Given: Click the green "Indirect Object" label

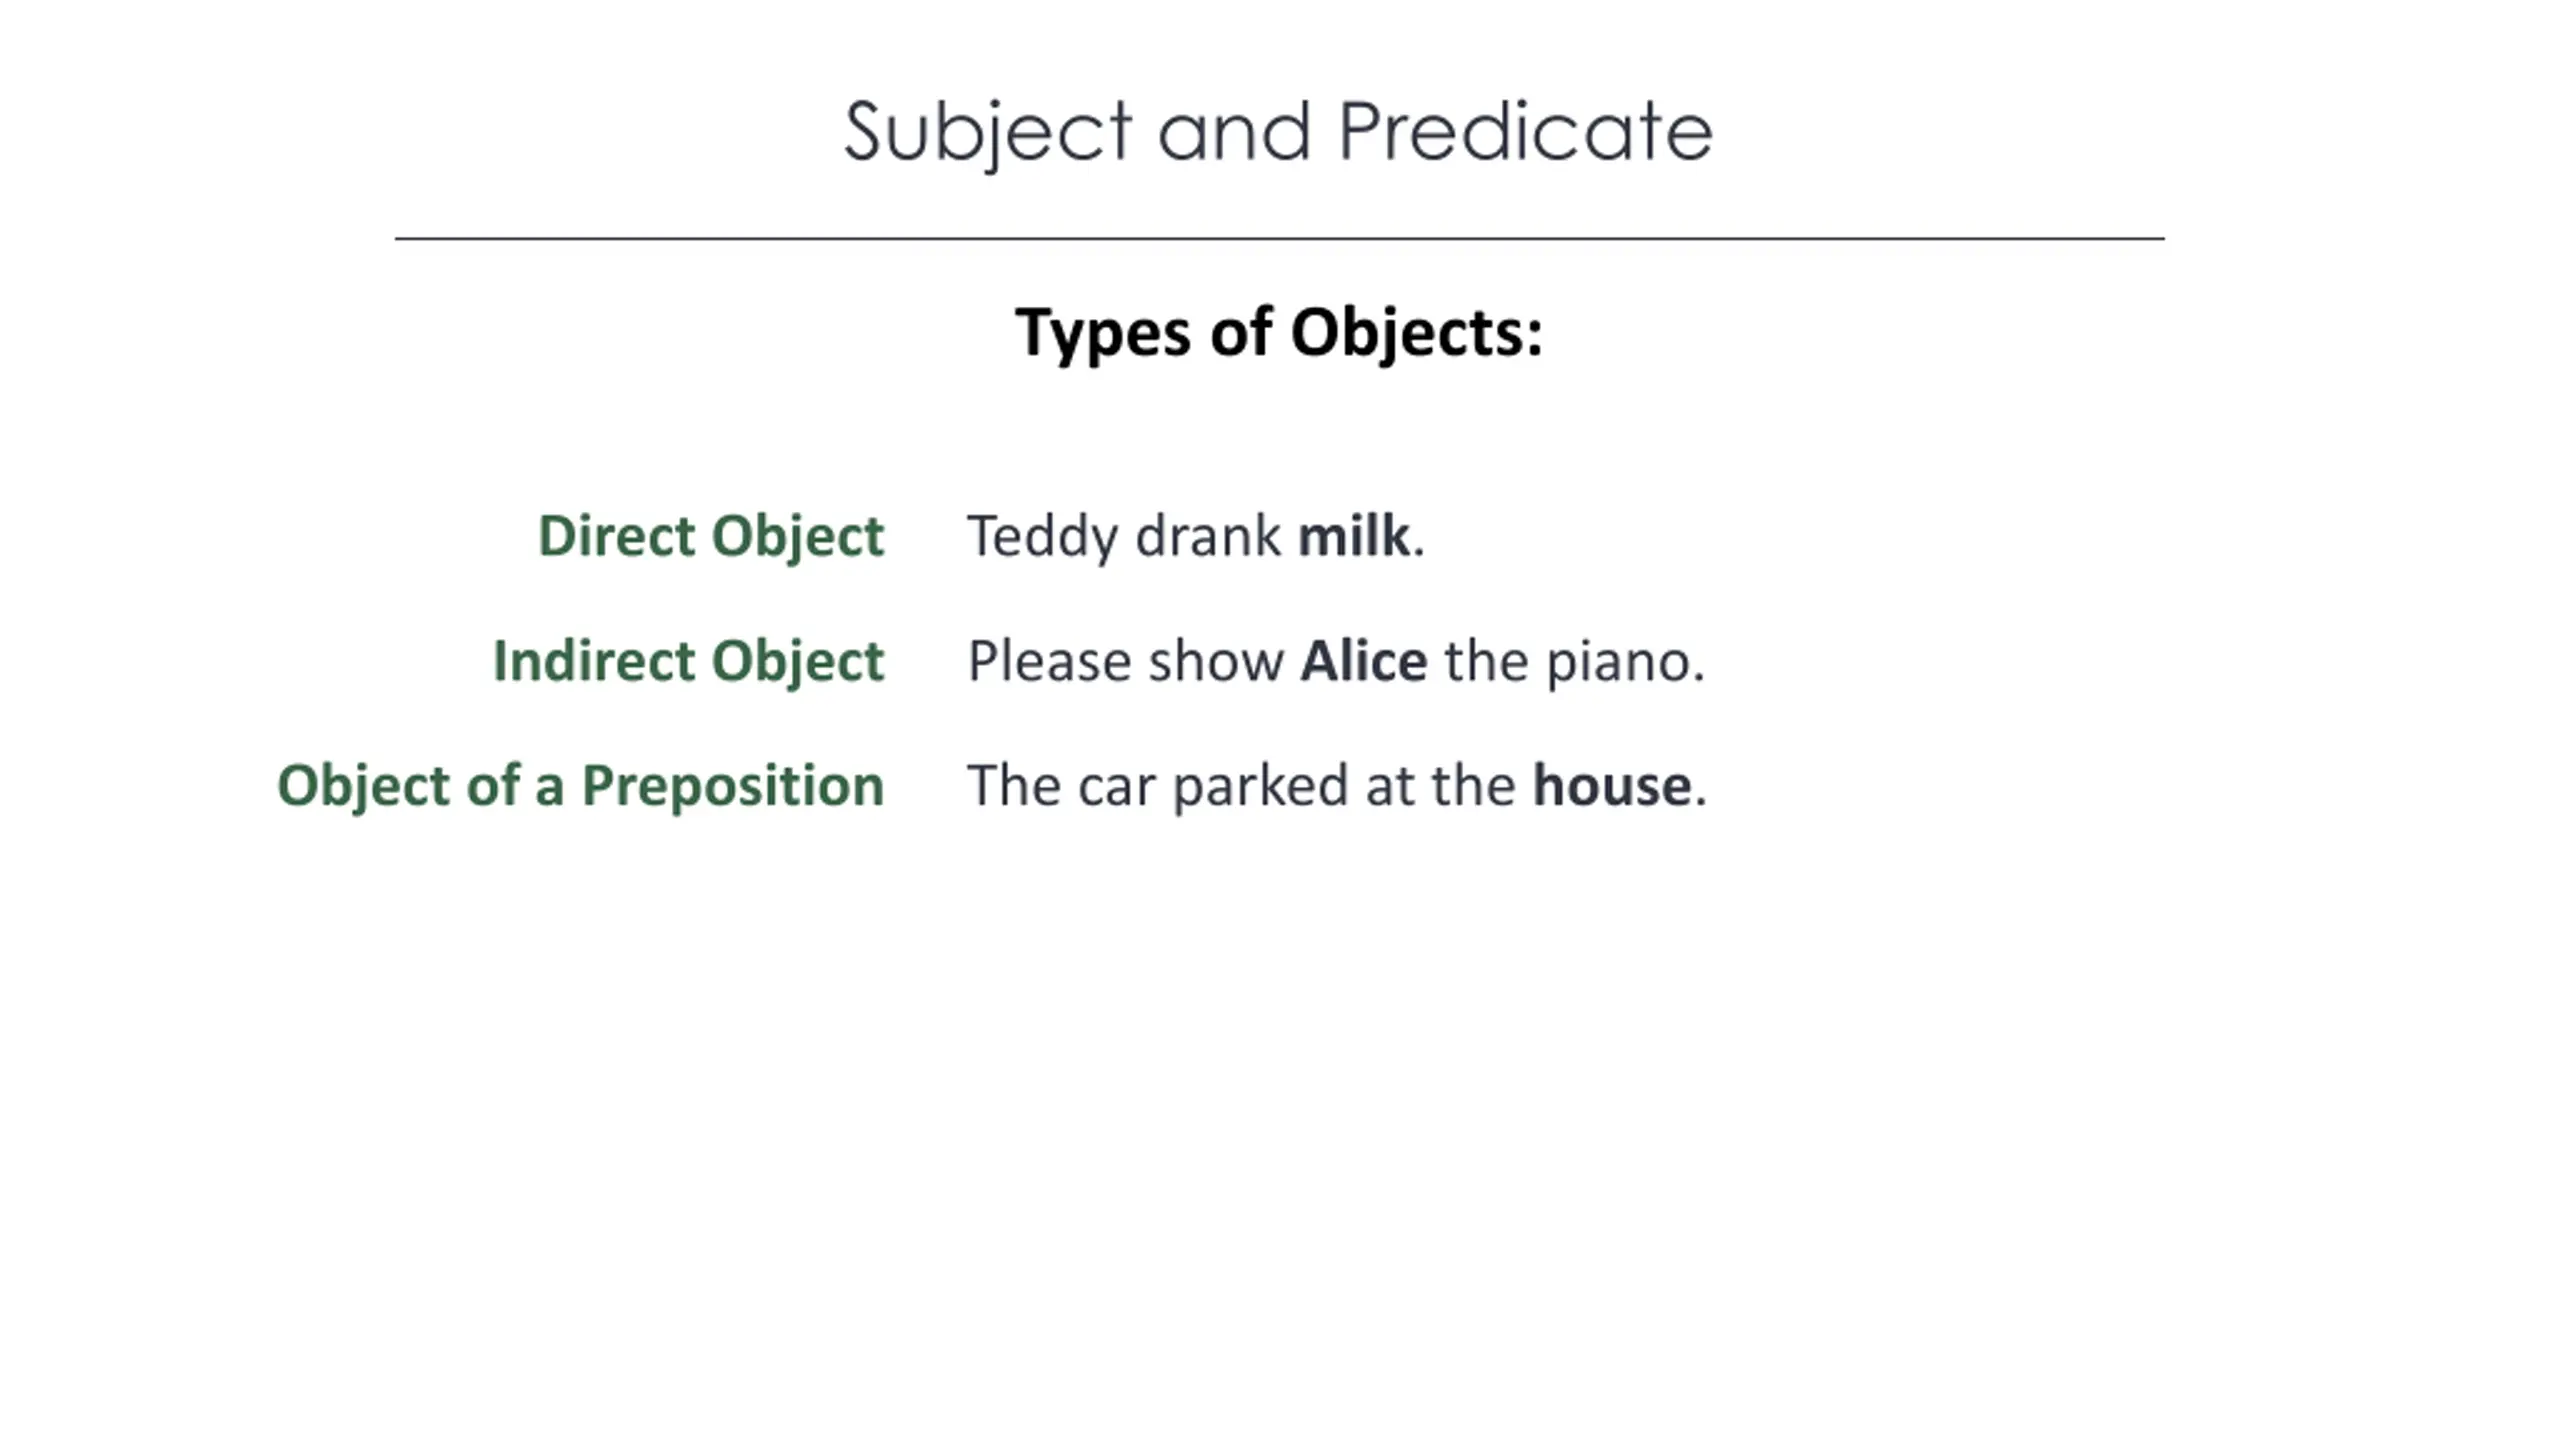Looking at the screenshot, I should click(688, 661).
